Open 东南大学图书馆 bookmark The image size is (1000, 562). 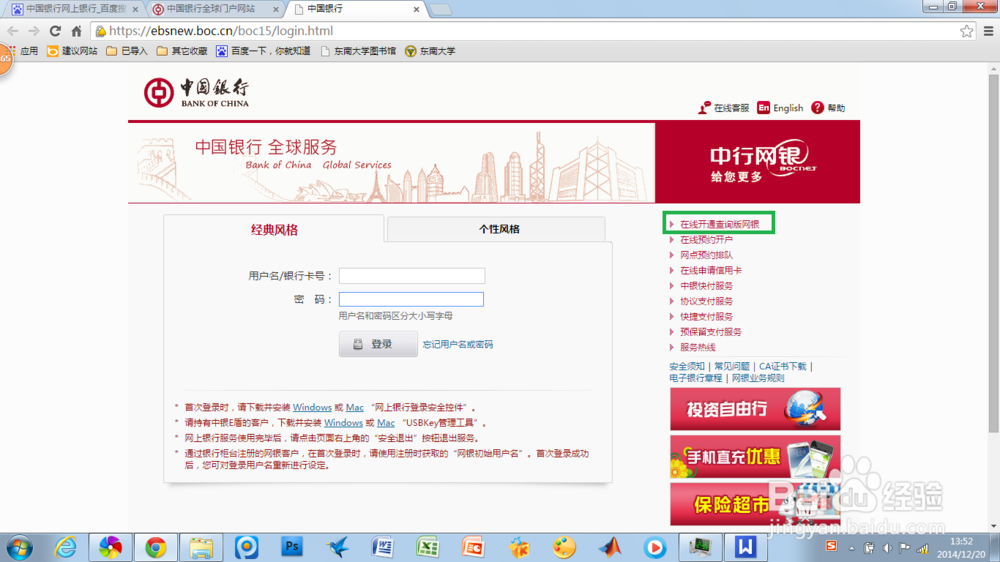[x=358, y=51]
